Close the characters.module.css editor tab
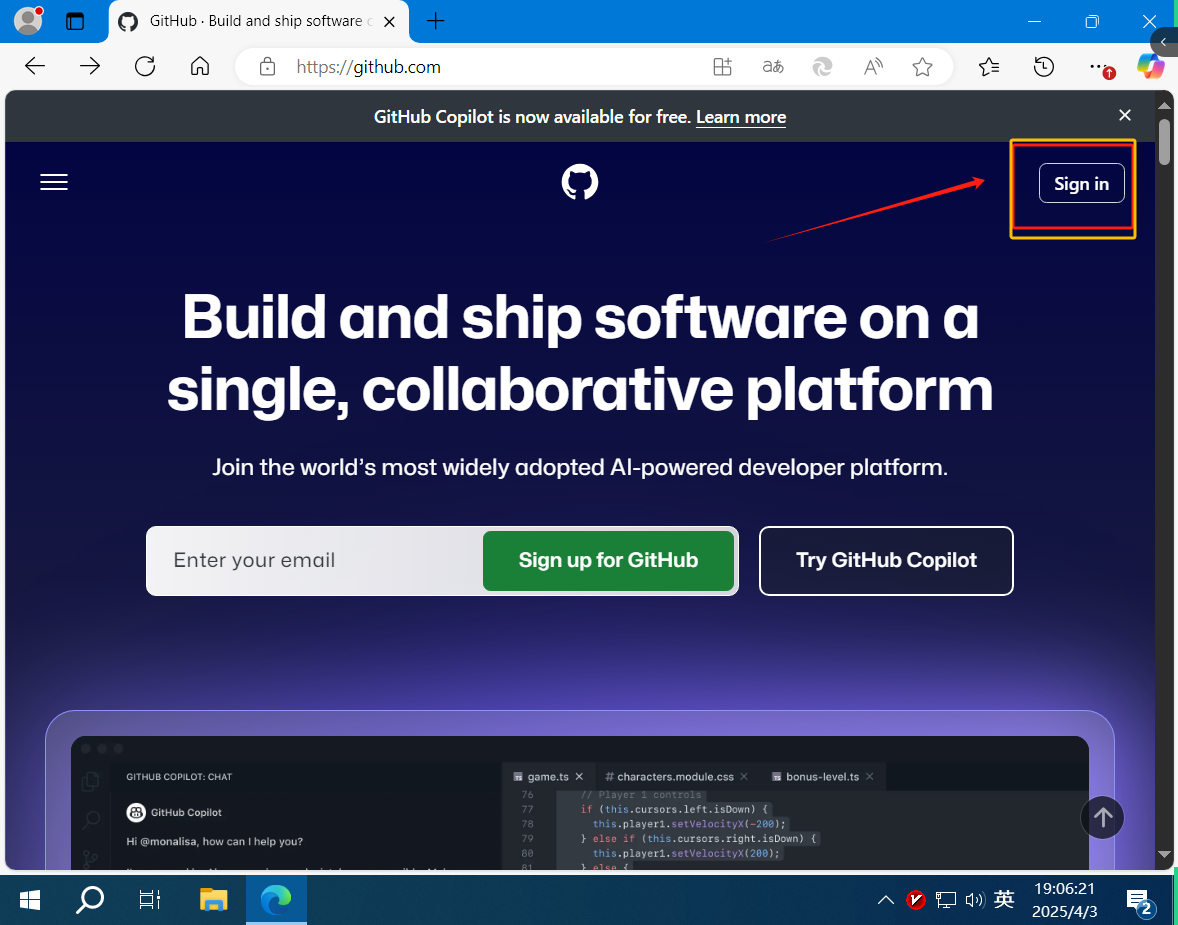 click(x=744, y=776)
